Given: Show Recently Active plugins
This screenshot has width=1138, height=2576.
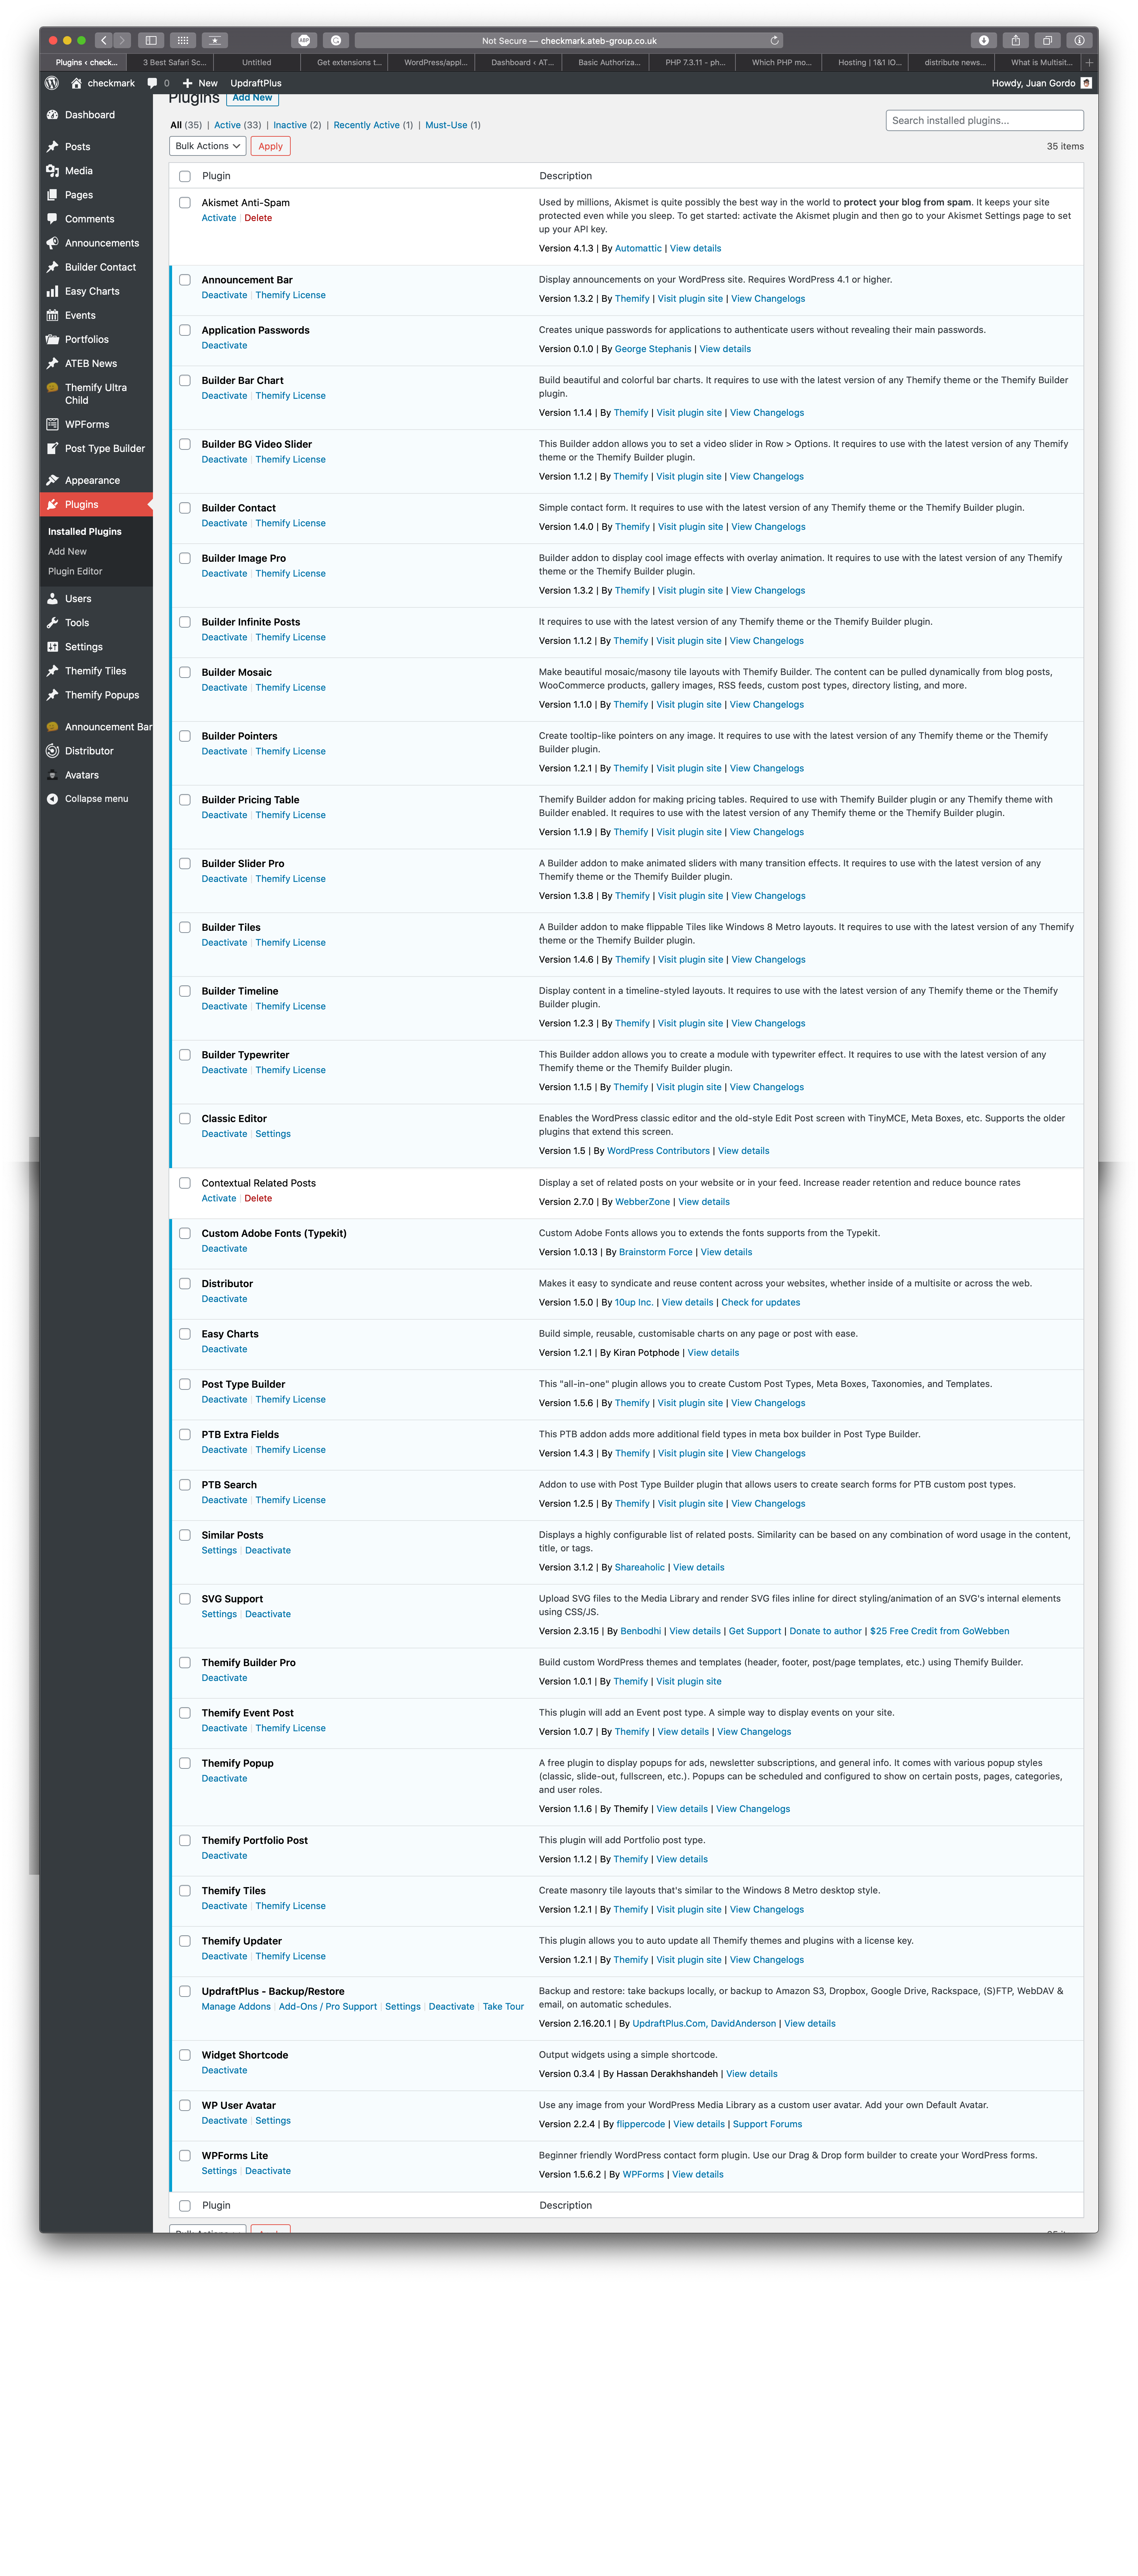Looking at the screenshot, I should coord(373,125).
